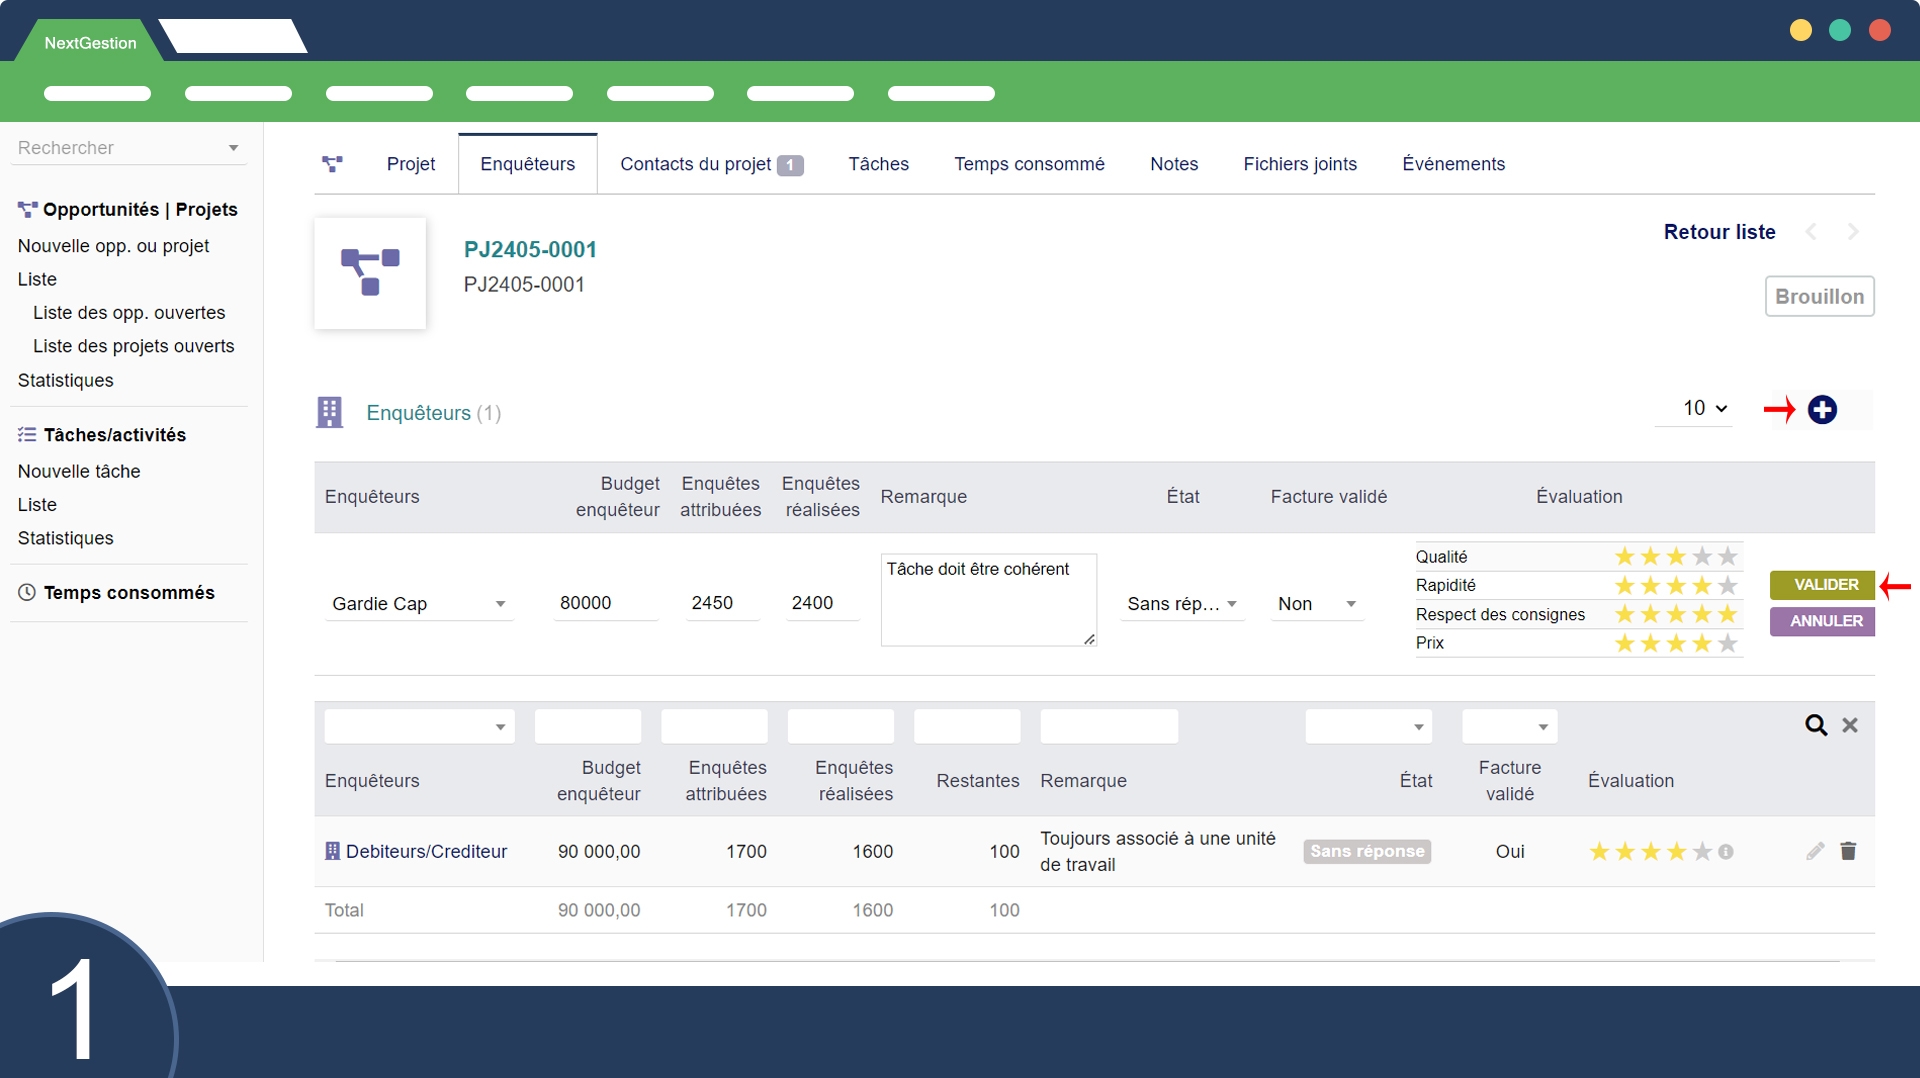Screen dimensions: 1920x1078
Task: Clear filters with the X icon
Action: pos(1850,725)
